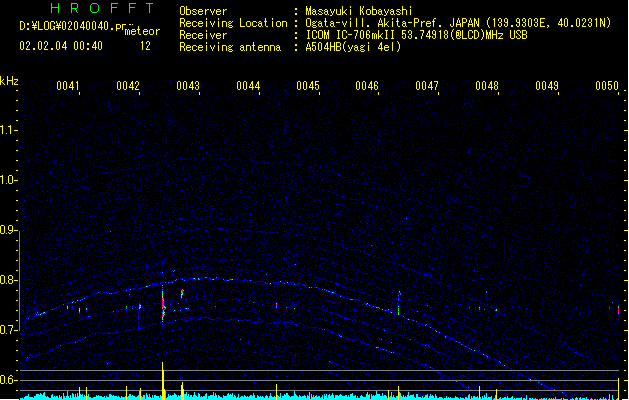This screenshot has width=629, height=400.
Task: Click the Receiving antenna label
Action: click(x=230, y=47)
